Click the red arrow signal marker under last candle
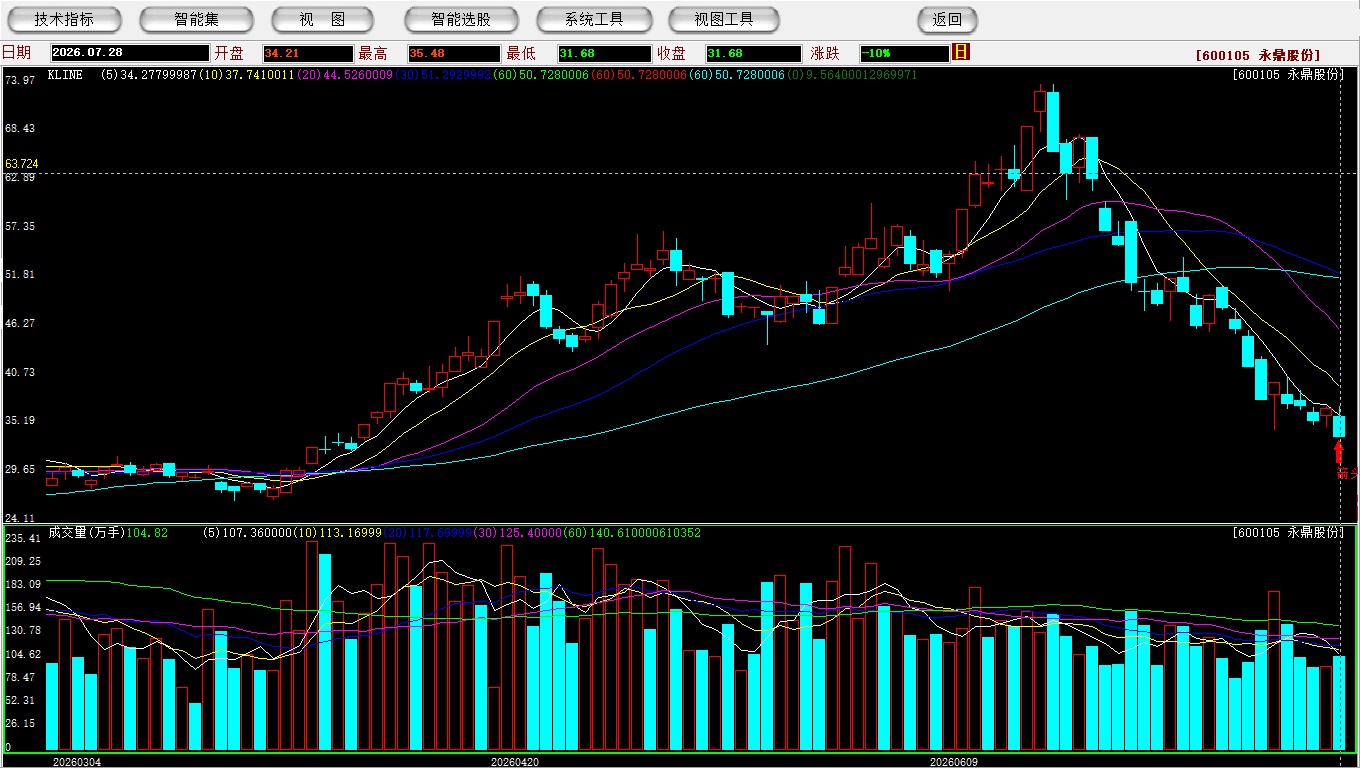The height and width of the screenshot is (768, 1360). click(x=1339, y=452)
